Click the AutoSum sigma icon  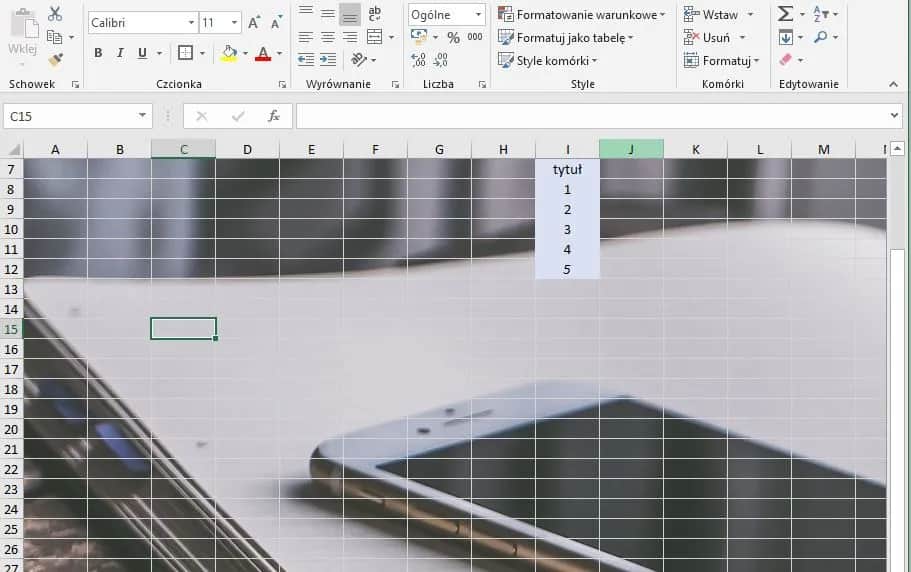coord(785,14)
